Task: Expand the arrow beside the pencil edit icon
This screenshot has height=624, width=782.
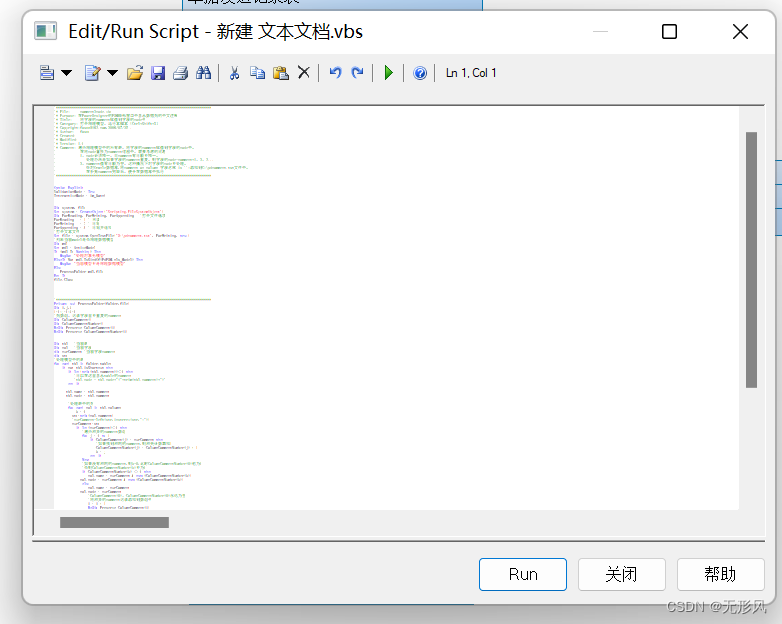Action: pos(113,73)
